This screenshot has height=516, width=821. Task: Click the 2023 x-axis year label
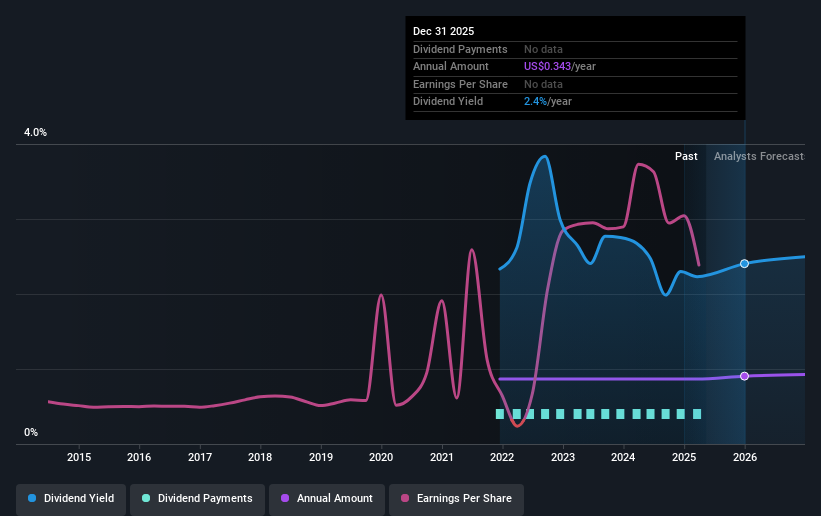[x=563, y=457]
